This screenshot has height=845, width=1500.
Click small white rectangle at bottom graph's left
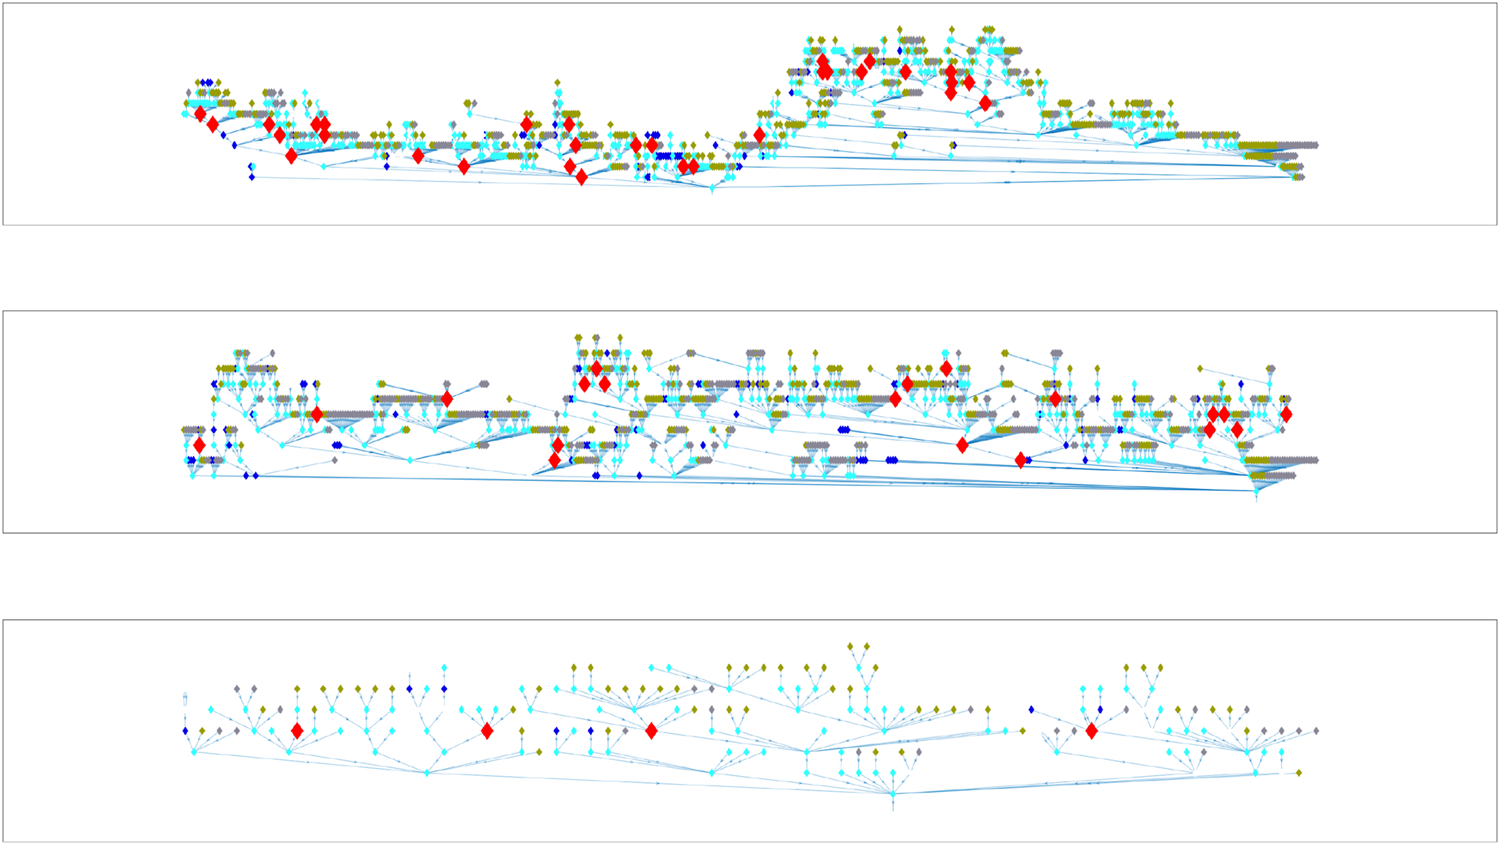click(185, 699)
